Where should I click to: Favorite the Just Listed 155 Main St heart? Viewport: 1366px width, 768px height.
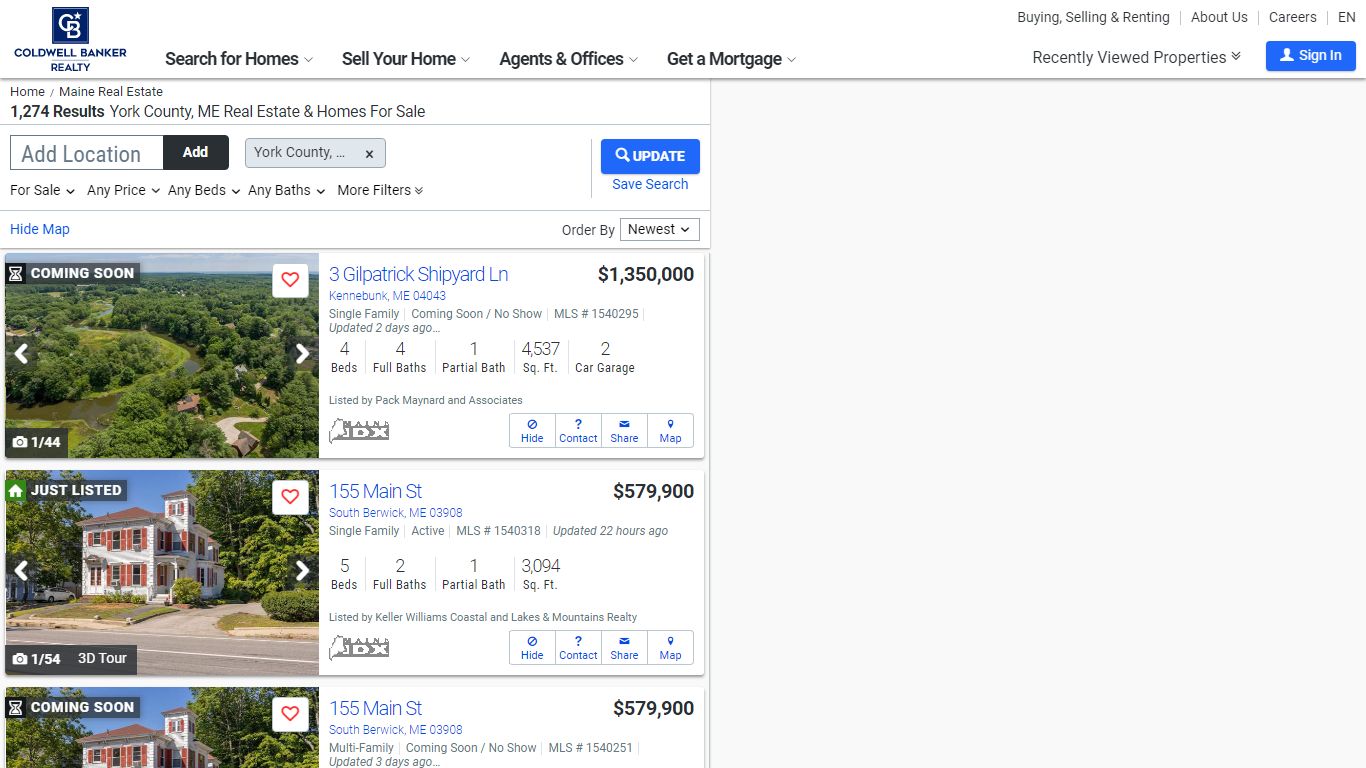coord(290,497)
